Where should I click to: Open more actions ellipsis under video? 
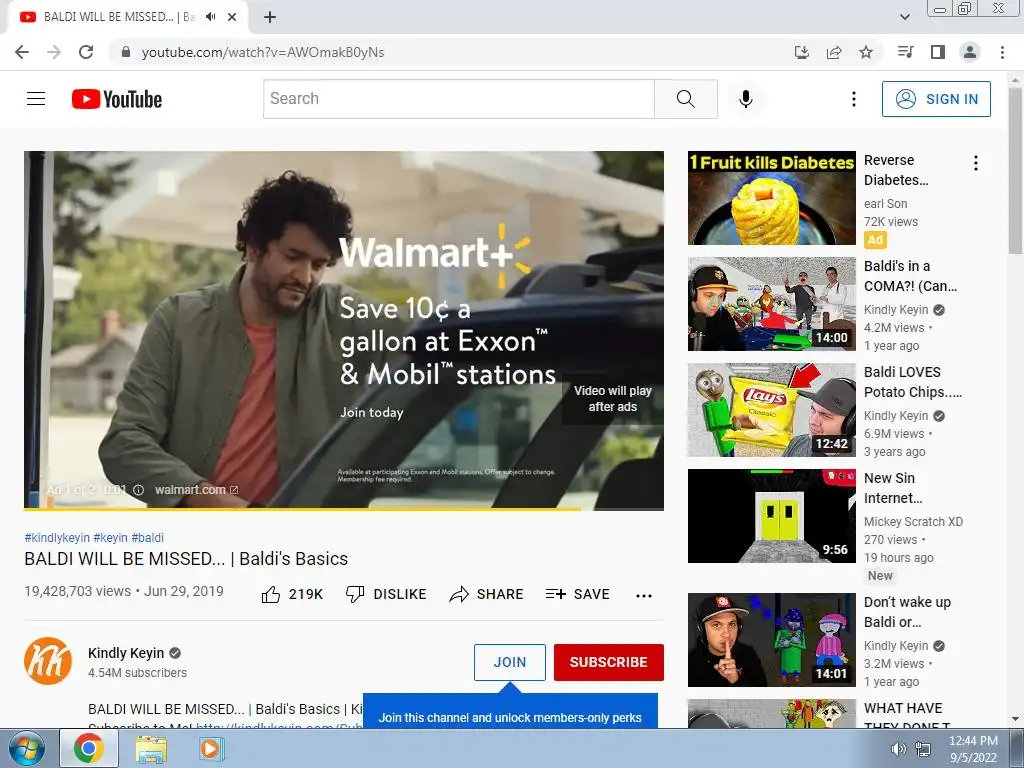[644, 595]
